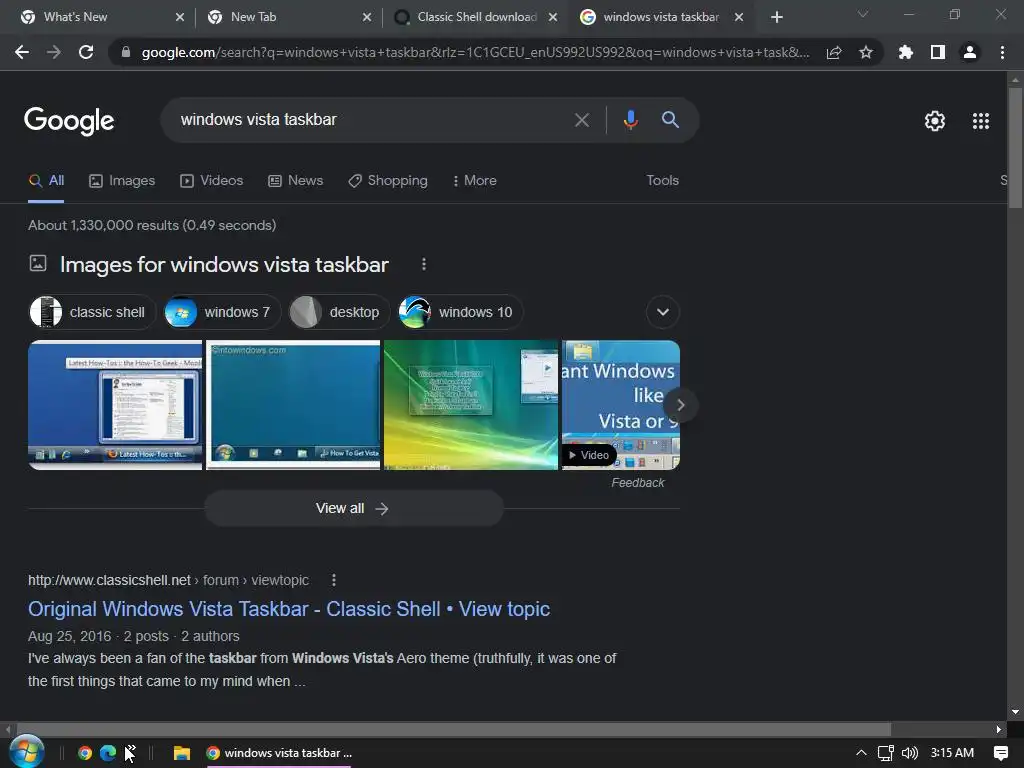The image size is (1024, 768).
Task: Close the What's New tab
Action: pyautogui.click(x=180, y=17)
